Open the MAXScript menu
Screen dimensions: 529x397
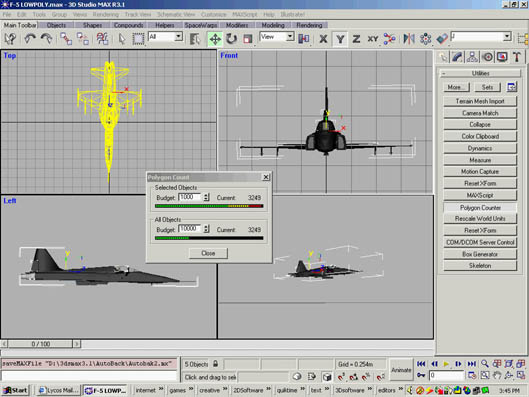(x=245, y=15)
